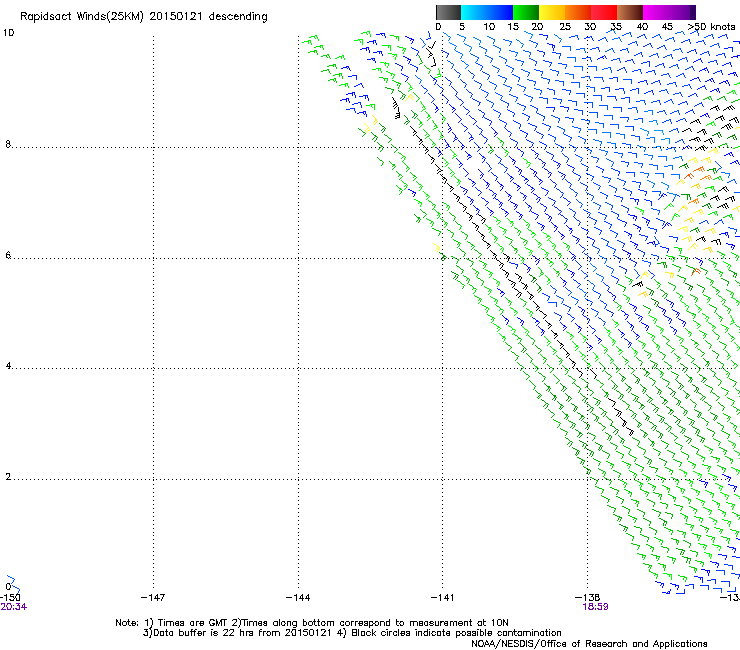
Task: Click the latitude label "4"
Action: 8,366
